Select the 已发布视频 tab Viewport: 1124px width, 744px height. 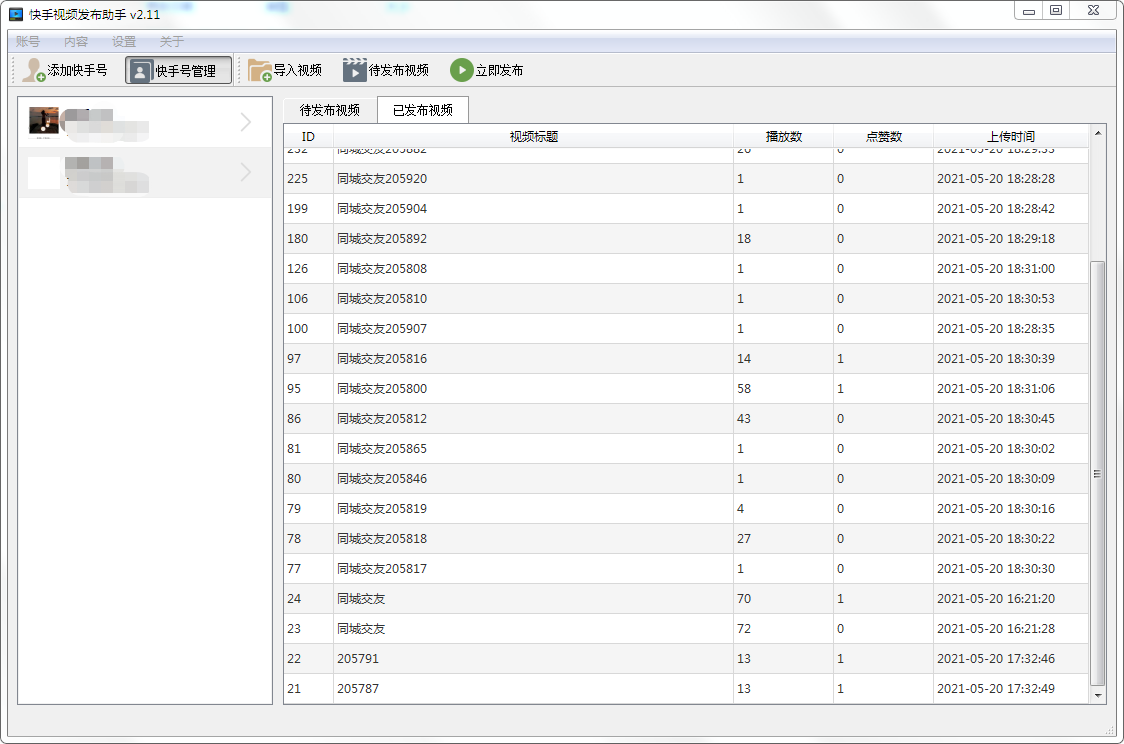coord(423,110)
